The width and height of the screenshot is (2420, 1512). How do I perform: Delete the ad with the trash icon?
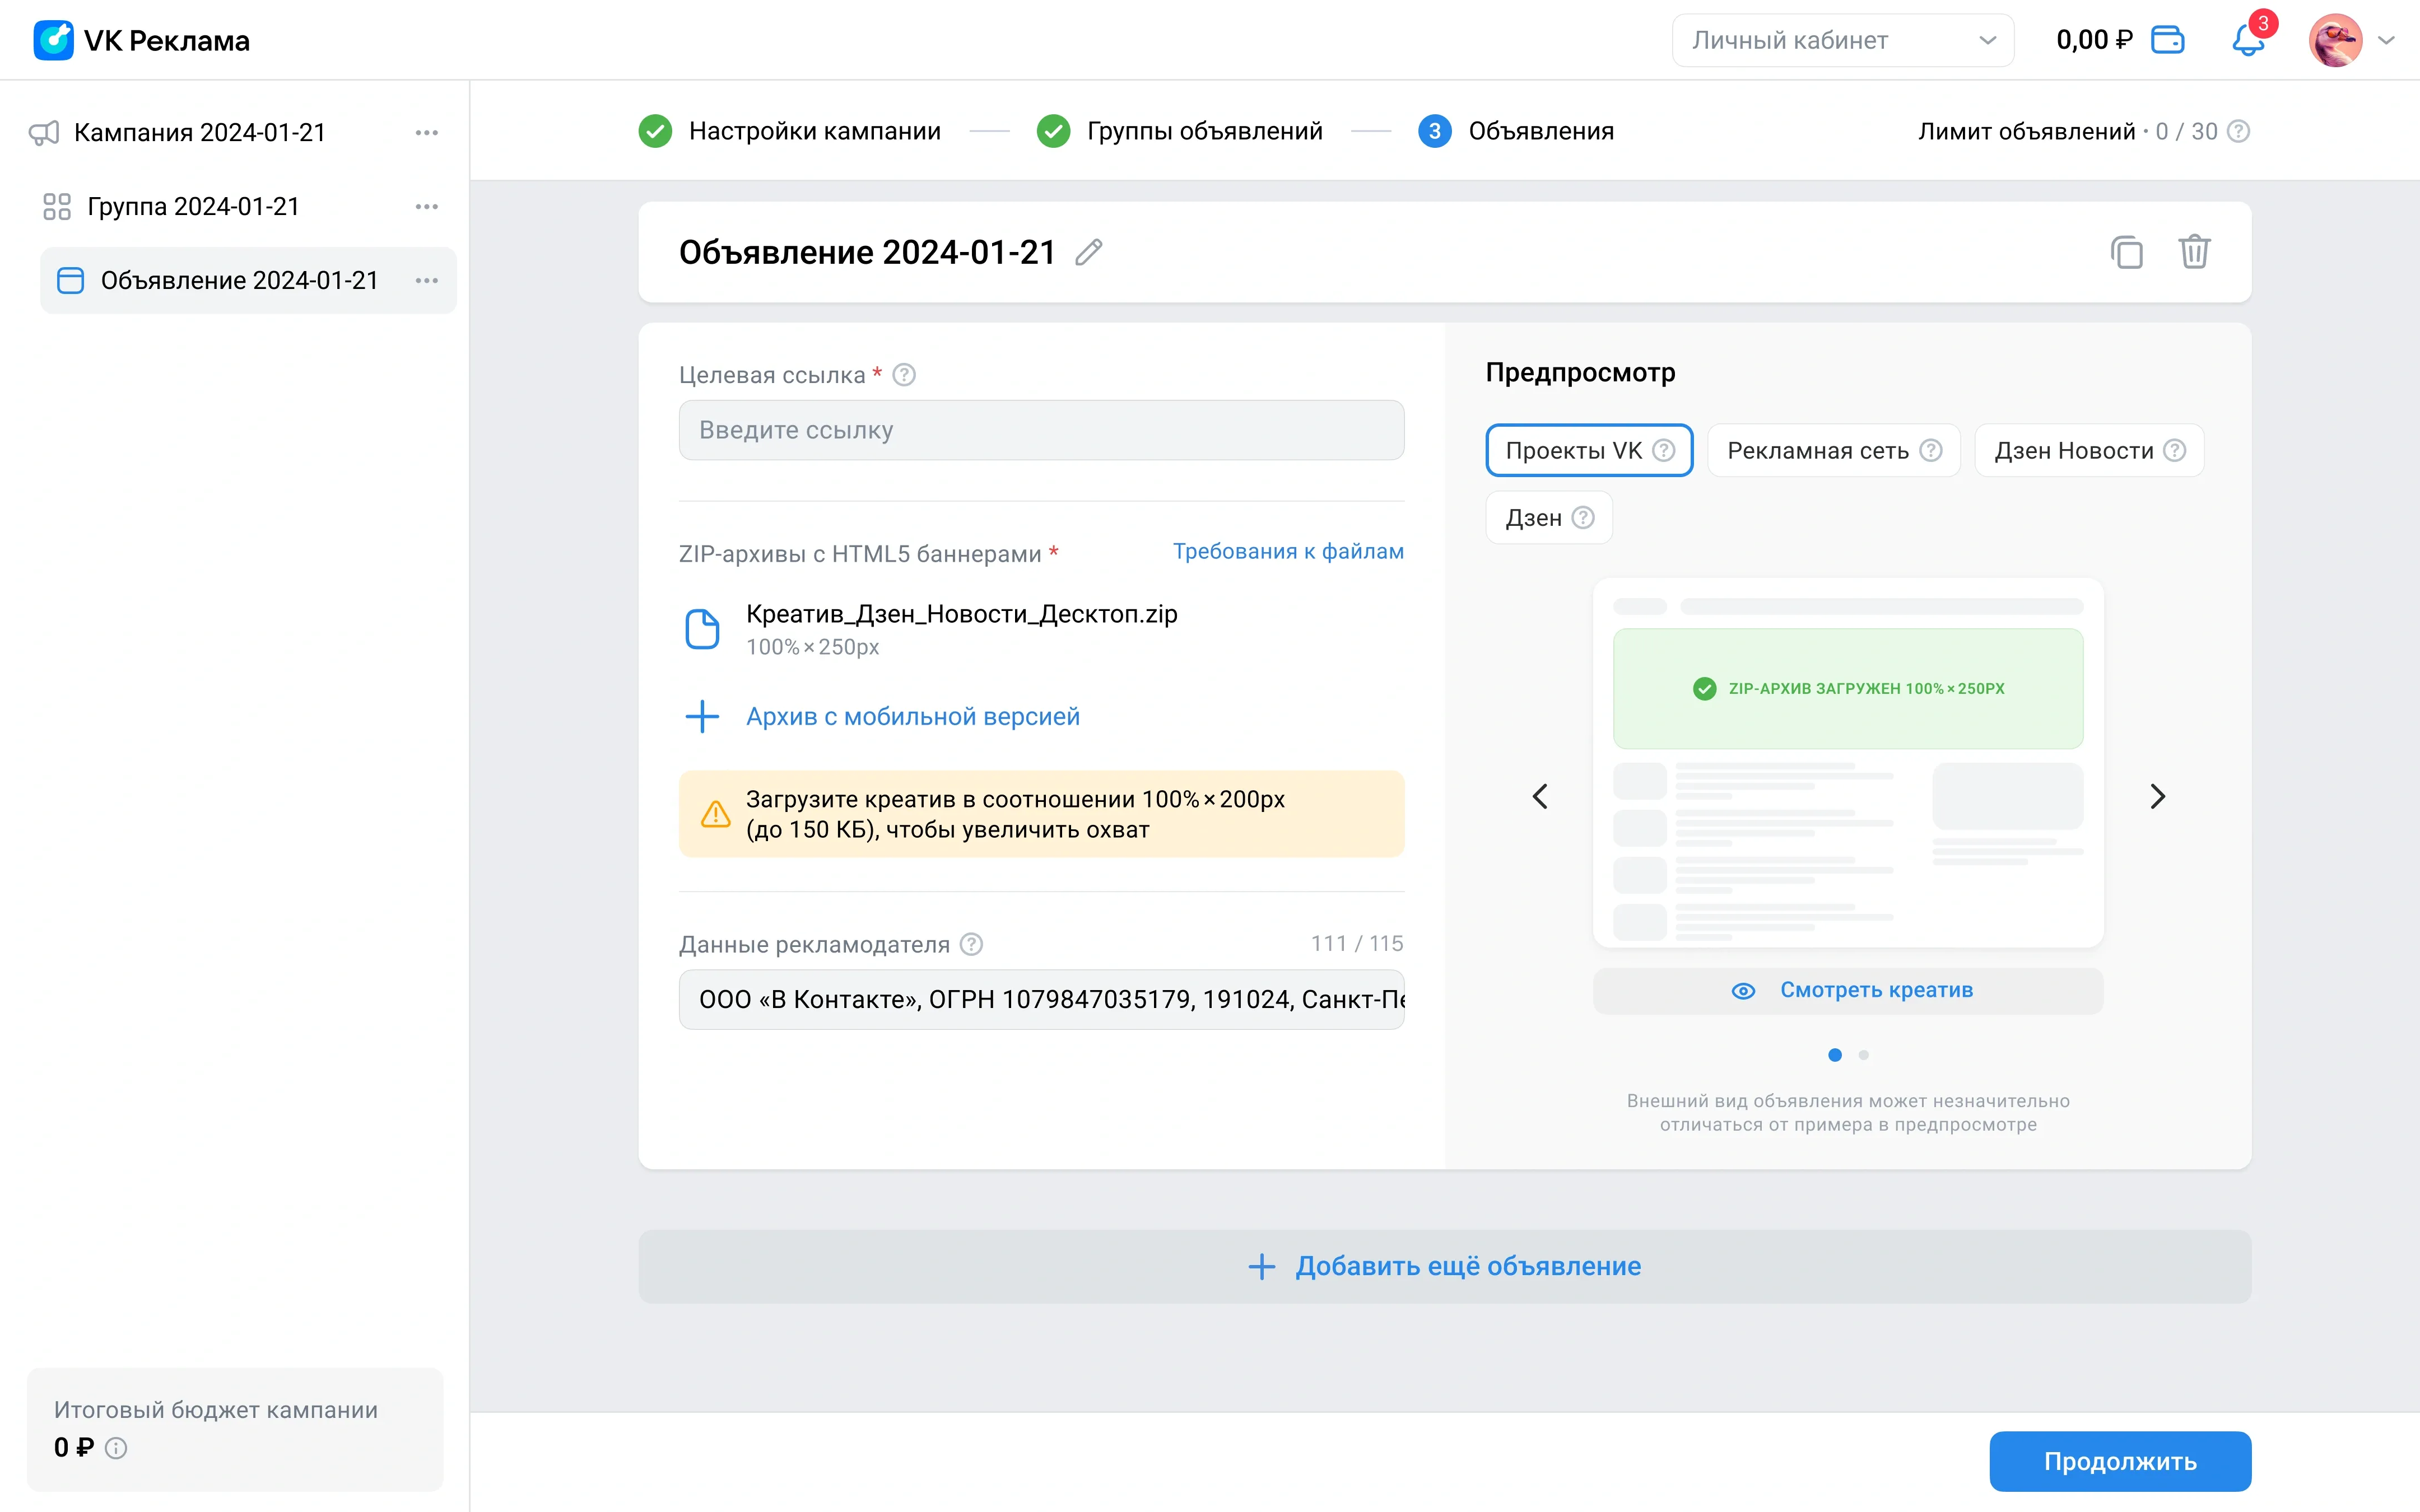coord(2194,252)
